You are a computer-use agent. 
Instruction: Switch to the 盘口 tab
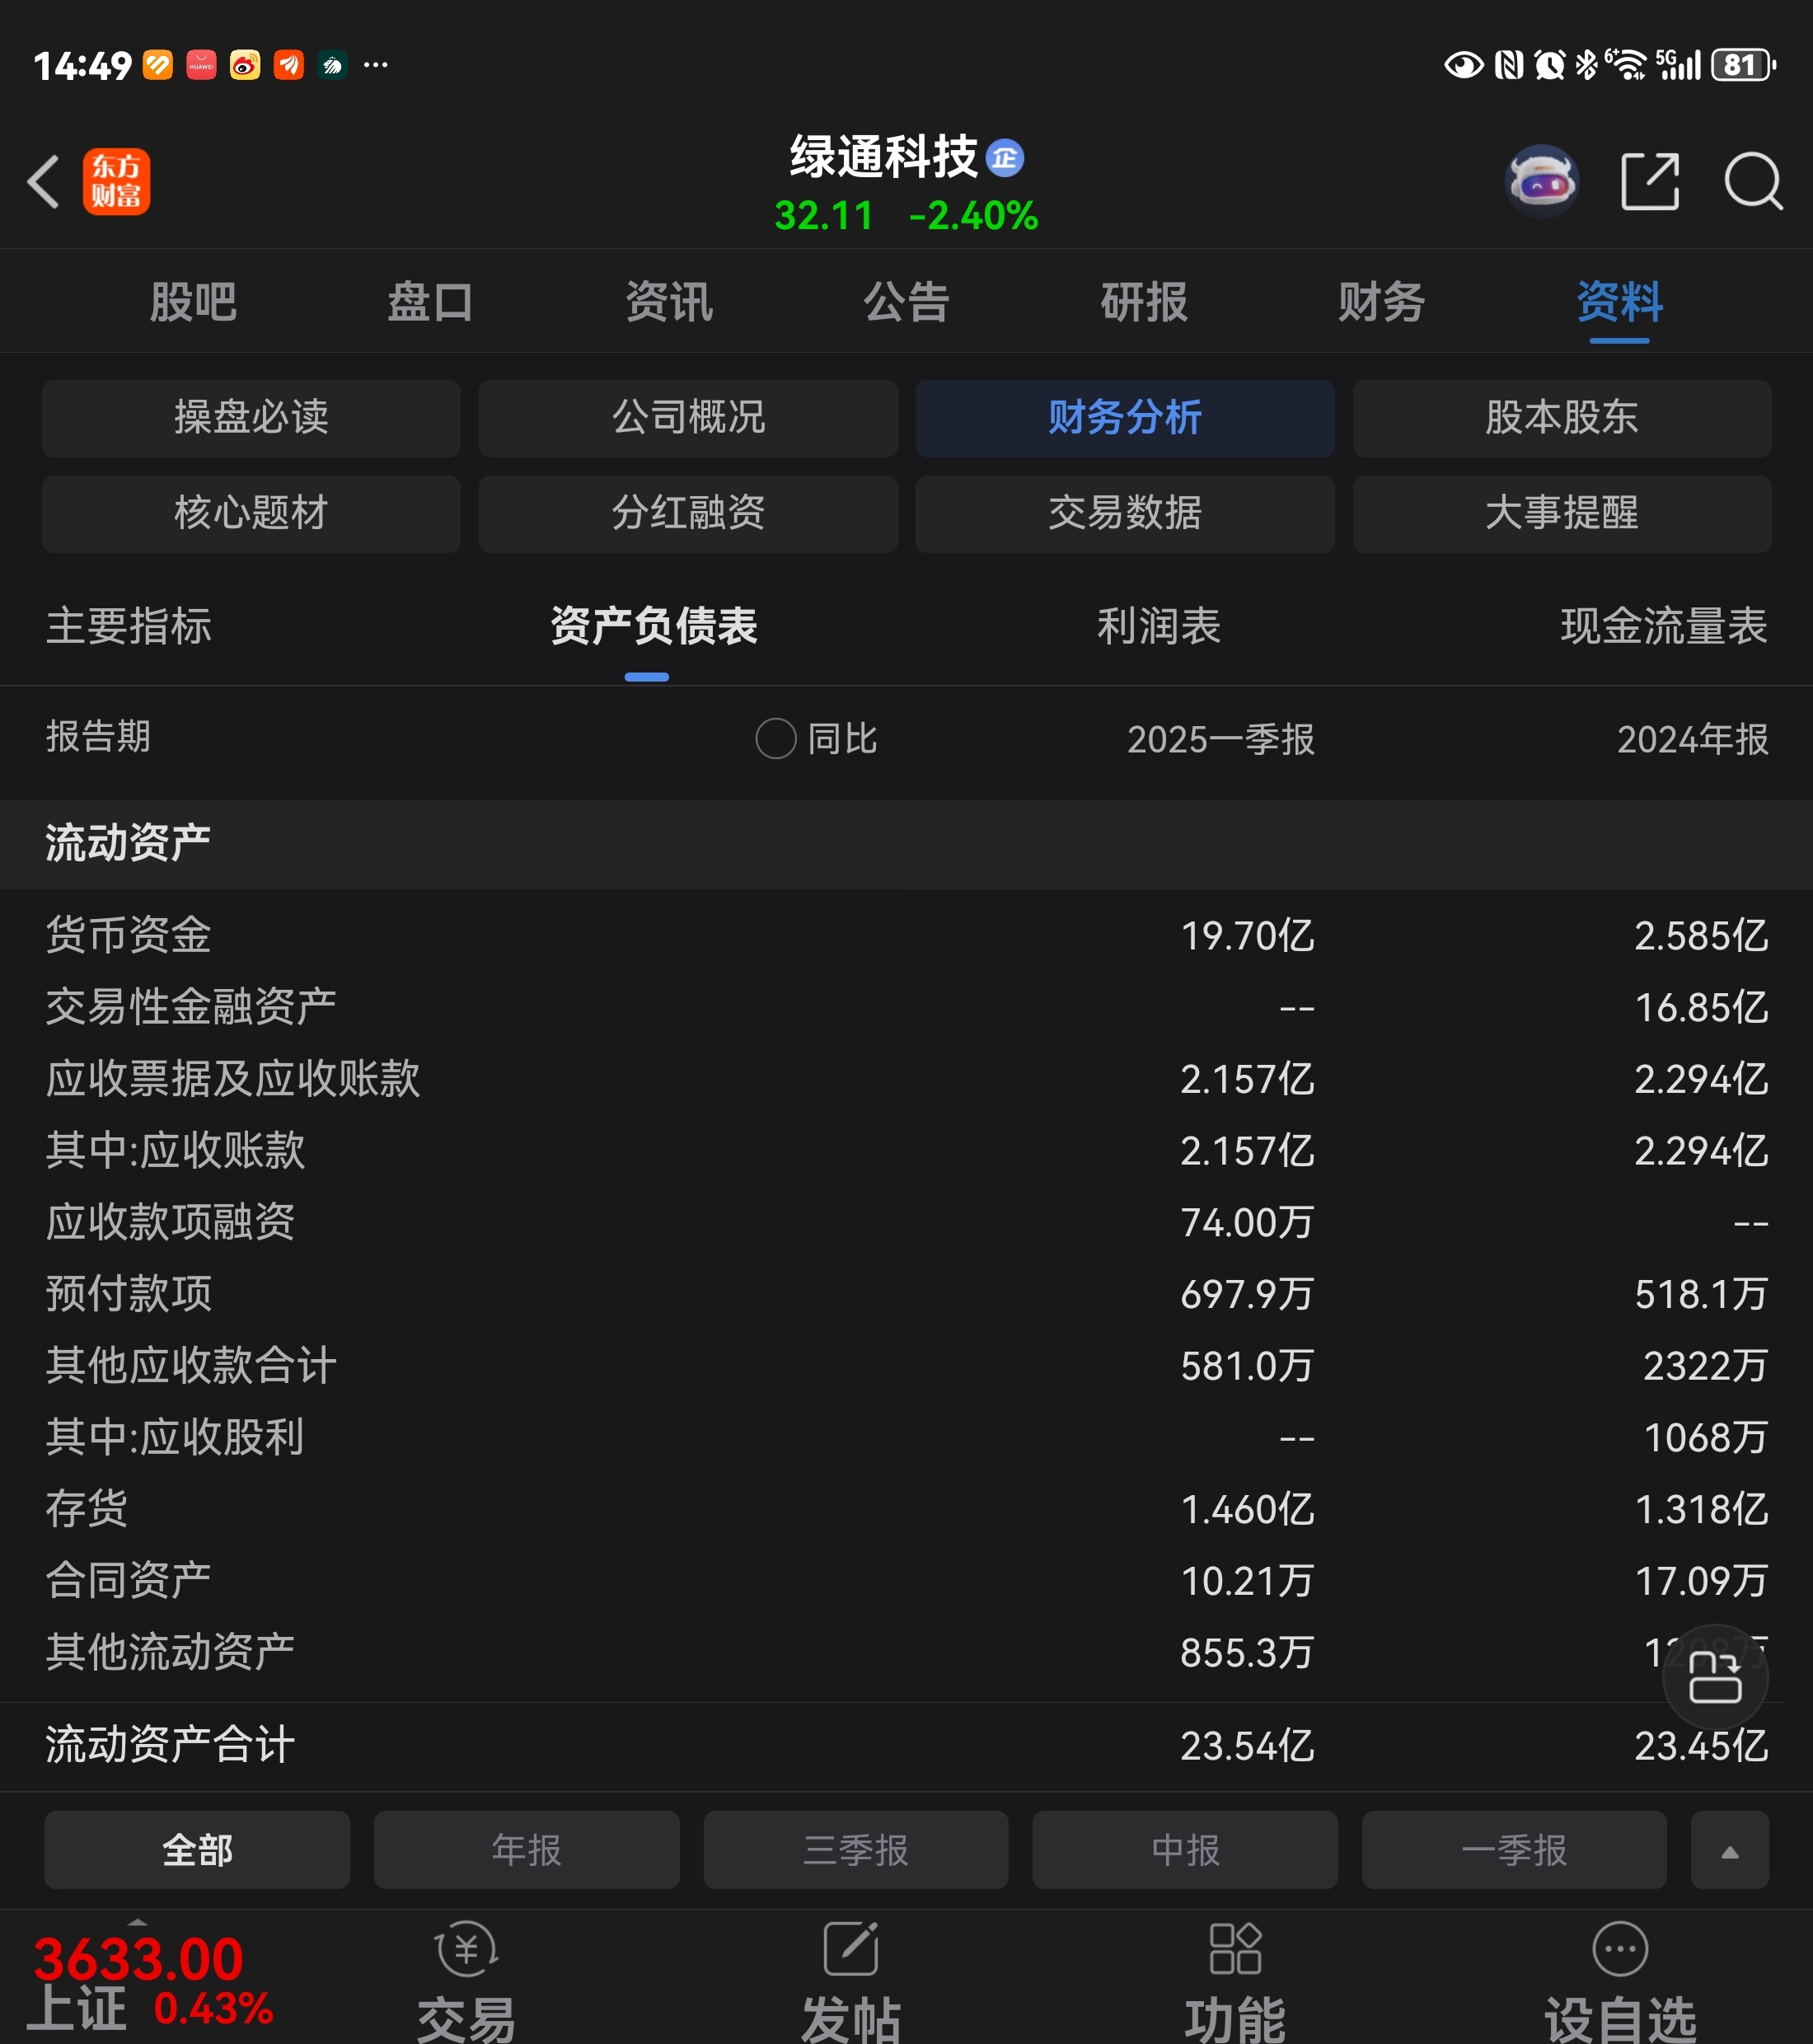431,302
